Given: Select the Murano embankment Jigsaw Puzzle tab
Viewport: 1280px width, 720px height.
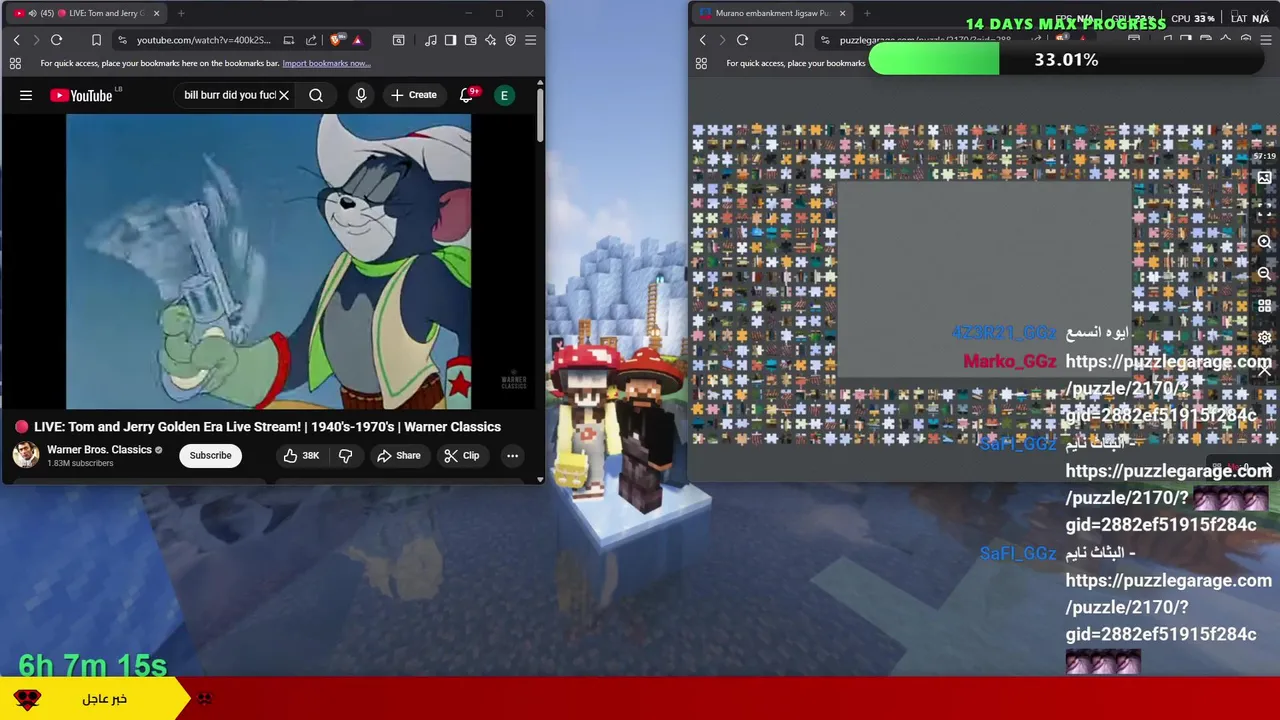Looking at the screenshot, I should pyautogui.click(x=770, y=13).
